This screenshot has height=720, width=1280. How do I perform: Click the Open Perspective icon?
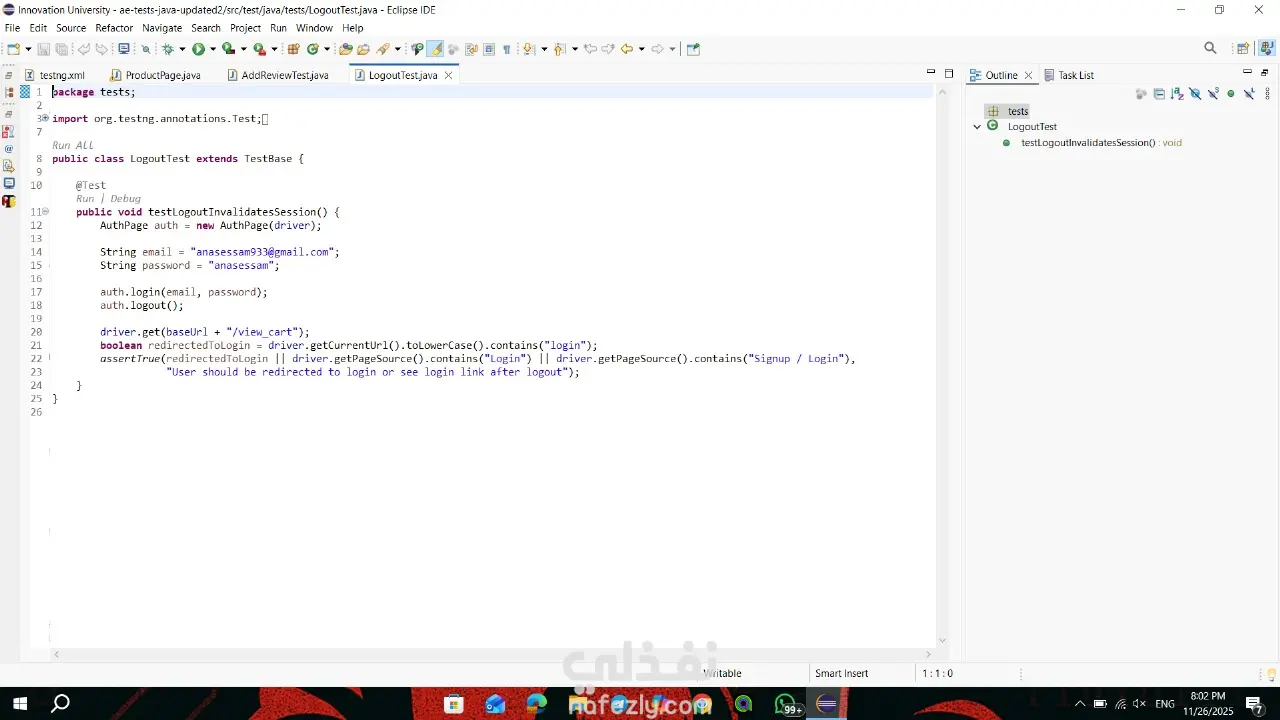[1243, 49]
